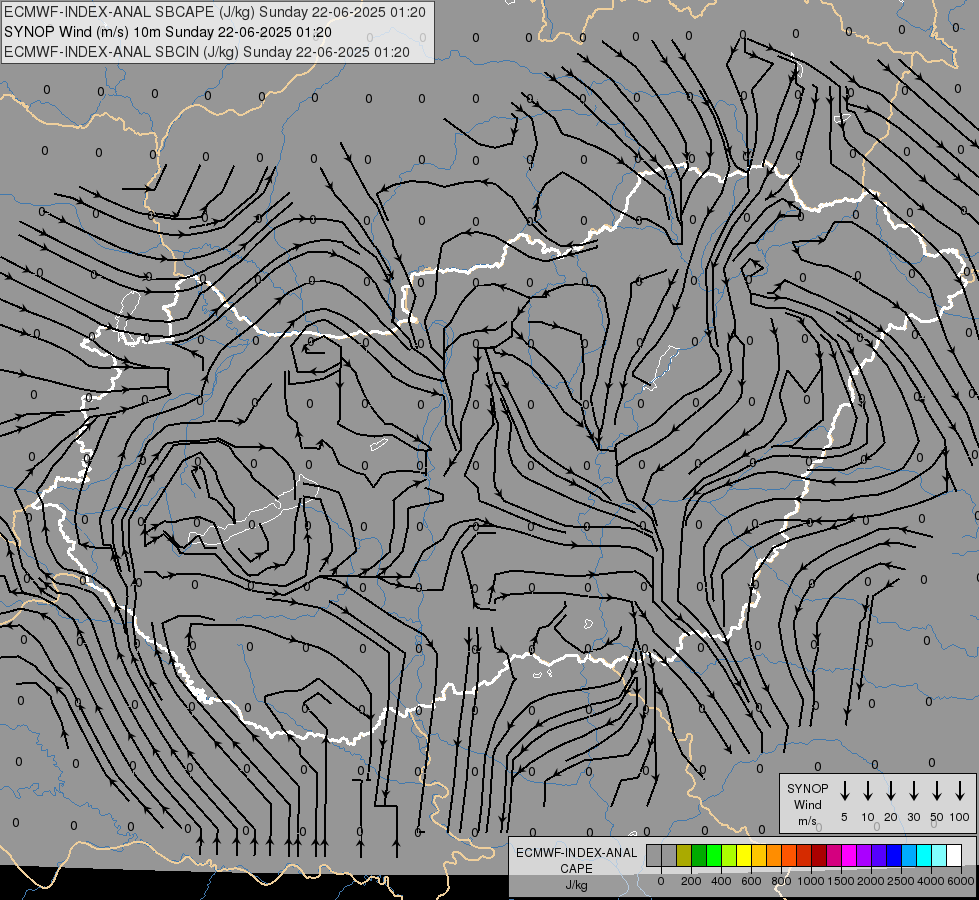This screenshot has height=900, width=979.
Task: Click the 30 m/s wind arrow in legend
Action: pos(913,790)
